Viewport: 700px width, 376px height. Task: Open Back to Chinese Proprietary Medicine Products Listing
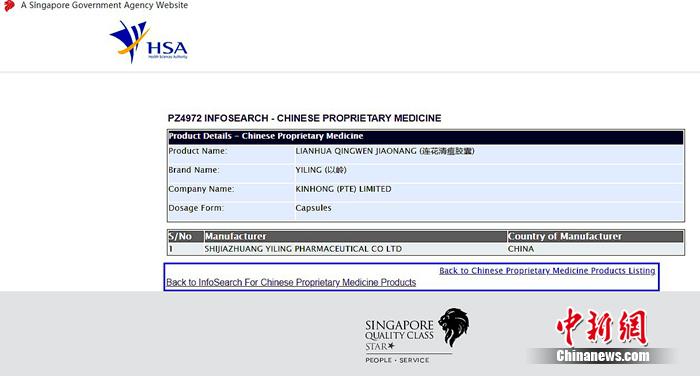coord(547,271)
